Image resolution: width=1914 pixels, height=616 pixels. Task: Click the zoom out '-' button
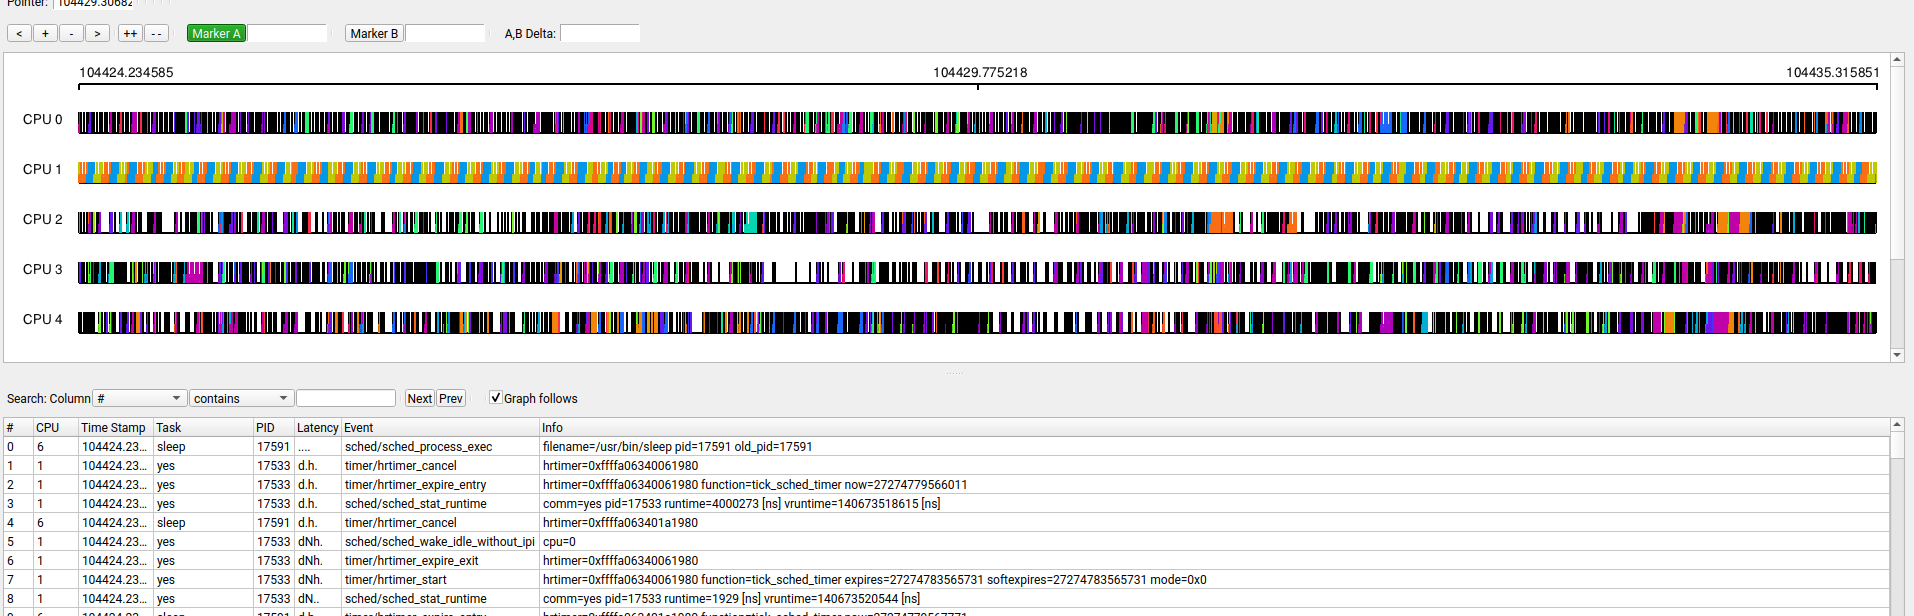click(71, 34)
